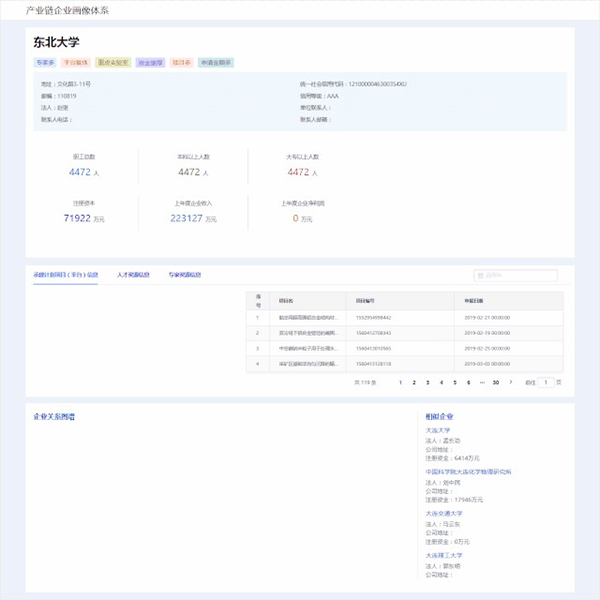Select page 1 in pagination

pyautogui.click(x=400, y=382)
